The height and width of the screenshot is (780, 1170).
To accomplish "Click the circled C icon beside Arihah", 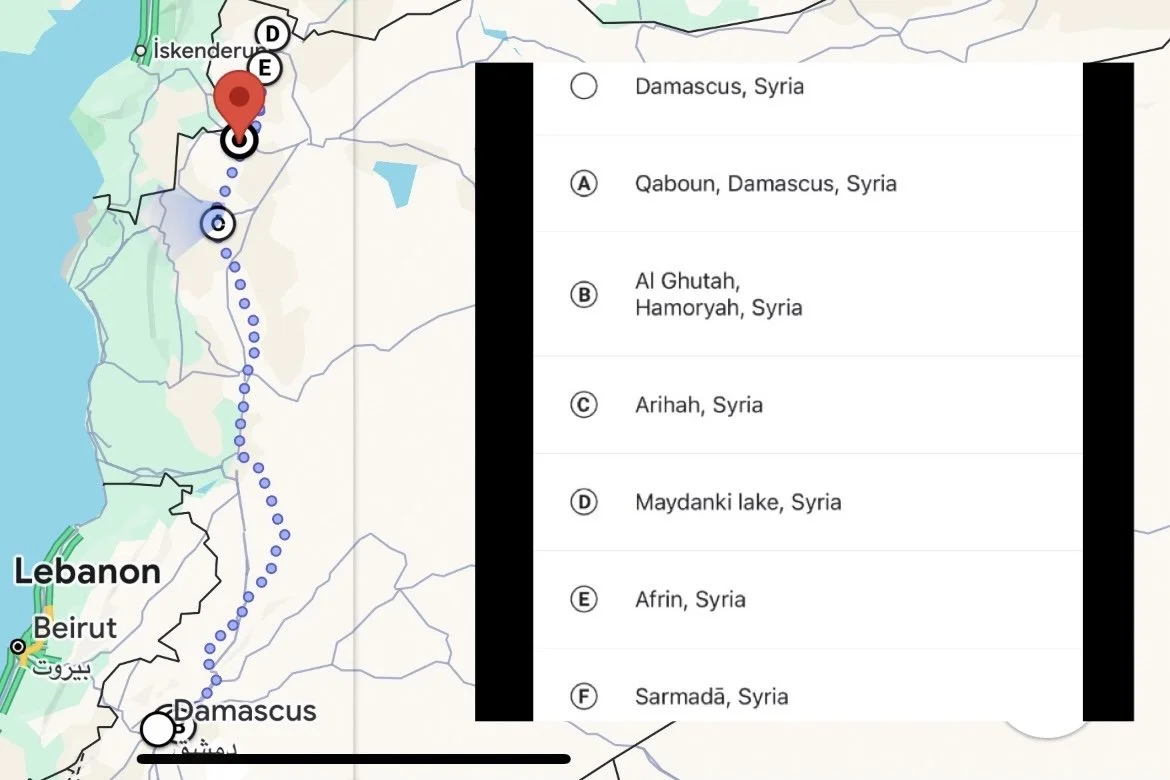I will [584, 405].
